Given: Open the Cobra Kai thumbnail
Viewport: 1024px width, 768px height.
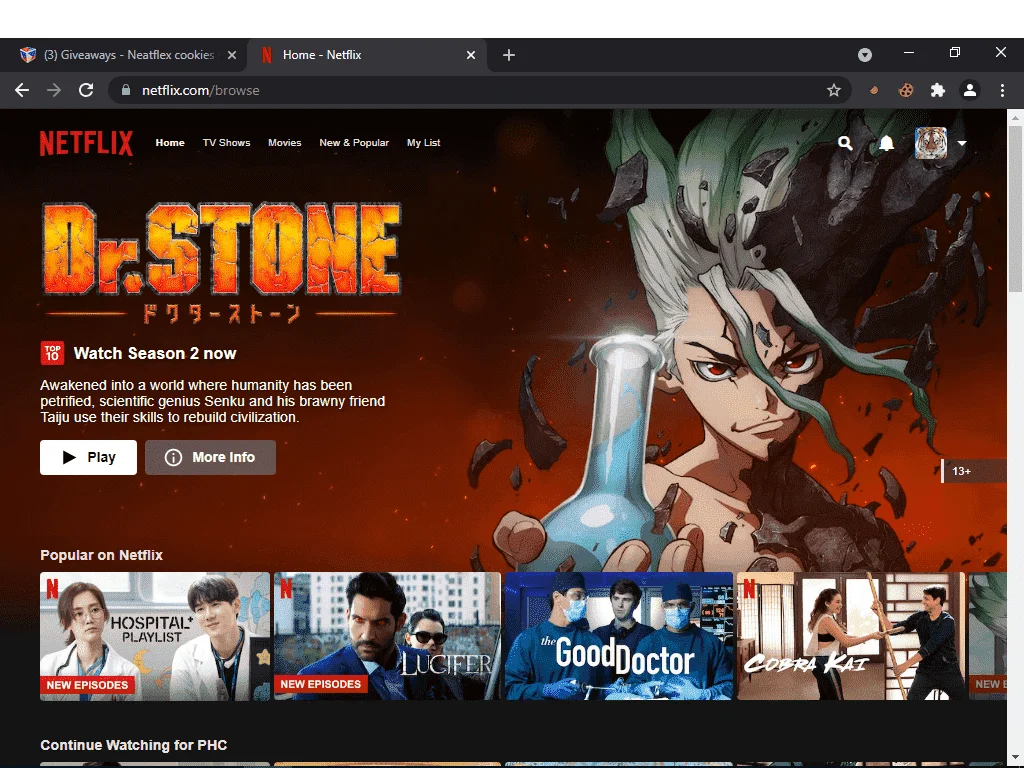Looking at the screenshot, I should tap(850, 636).
